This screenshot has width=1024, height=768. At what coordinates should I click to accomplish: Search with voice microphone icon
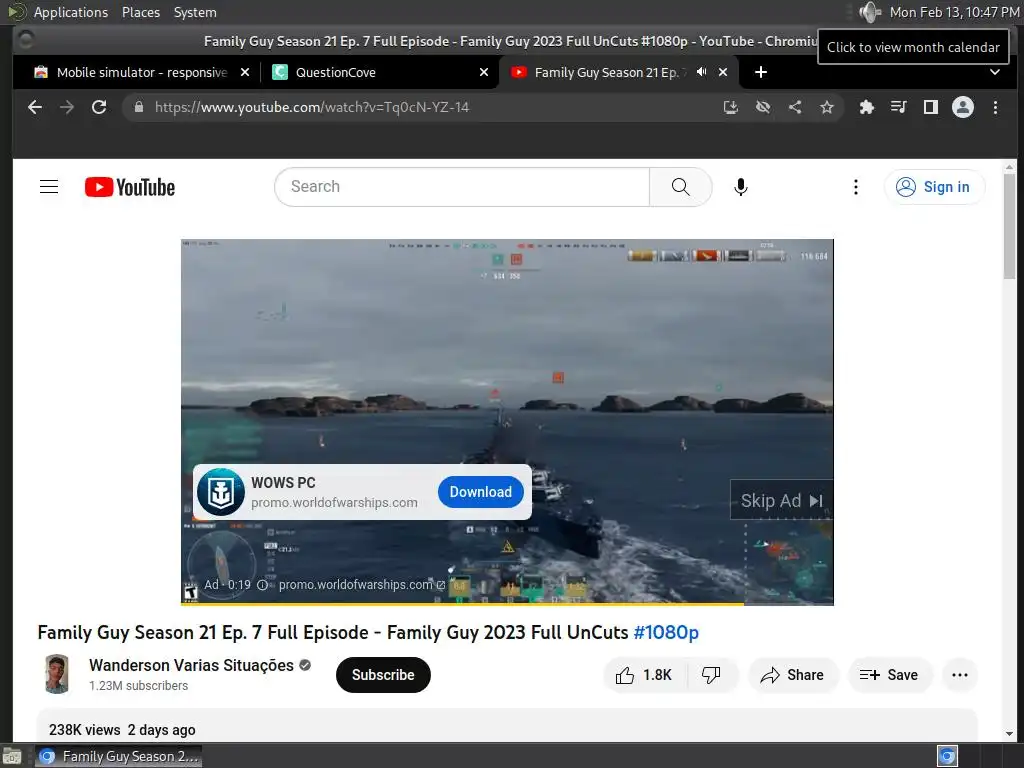coord(741,187)
